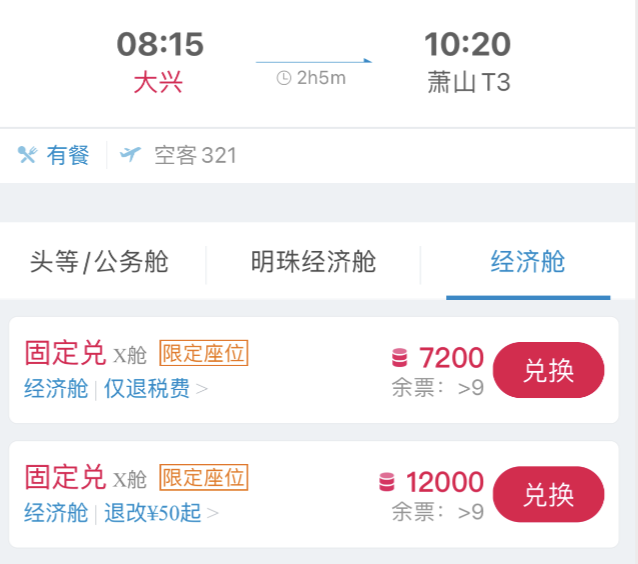This screenshot has height=564, width=638.
Task: Click the miles coin icon next to 12000
Action: pyautogui.click(x=387, y=482)
